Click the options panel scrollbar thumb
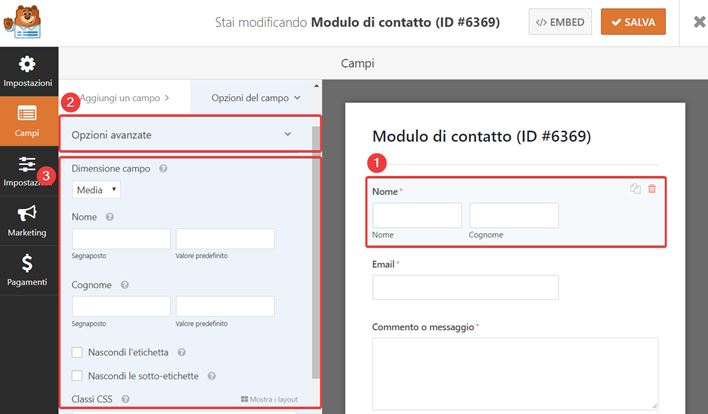Screen dimensions: 708x414 click(x=316, y=253)
